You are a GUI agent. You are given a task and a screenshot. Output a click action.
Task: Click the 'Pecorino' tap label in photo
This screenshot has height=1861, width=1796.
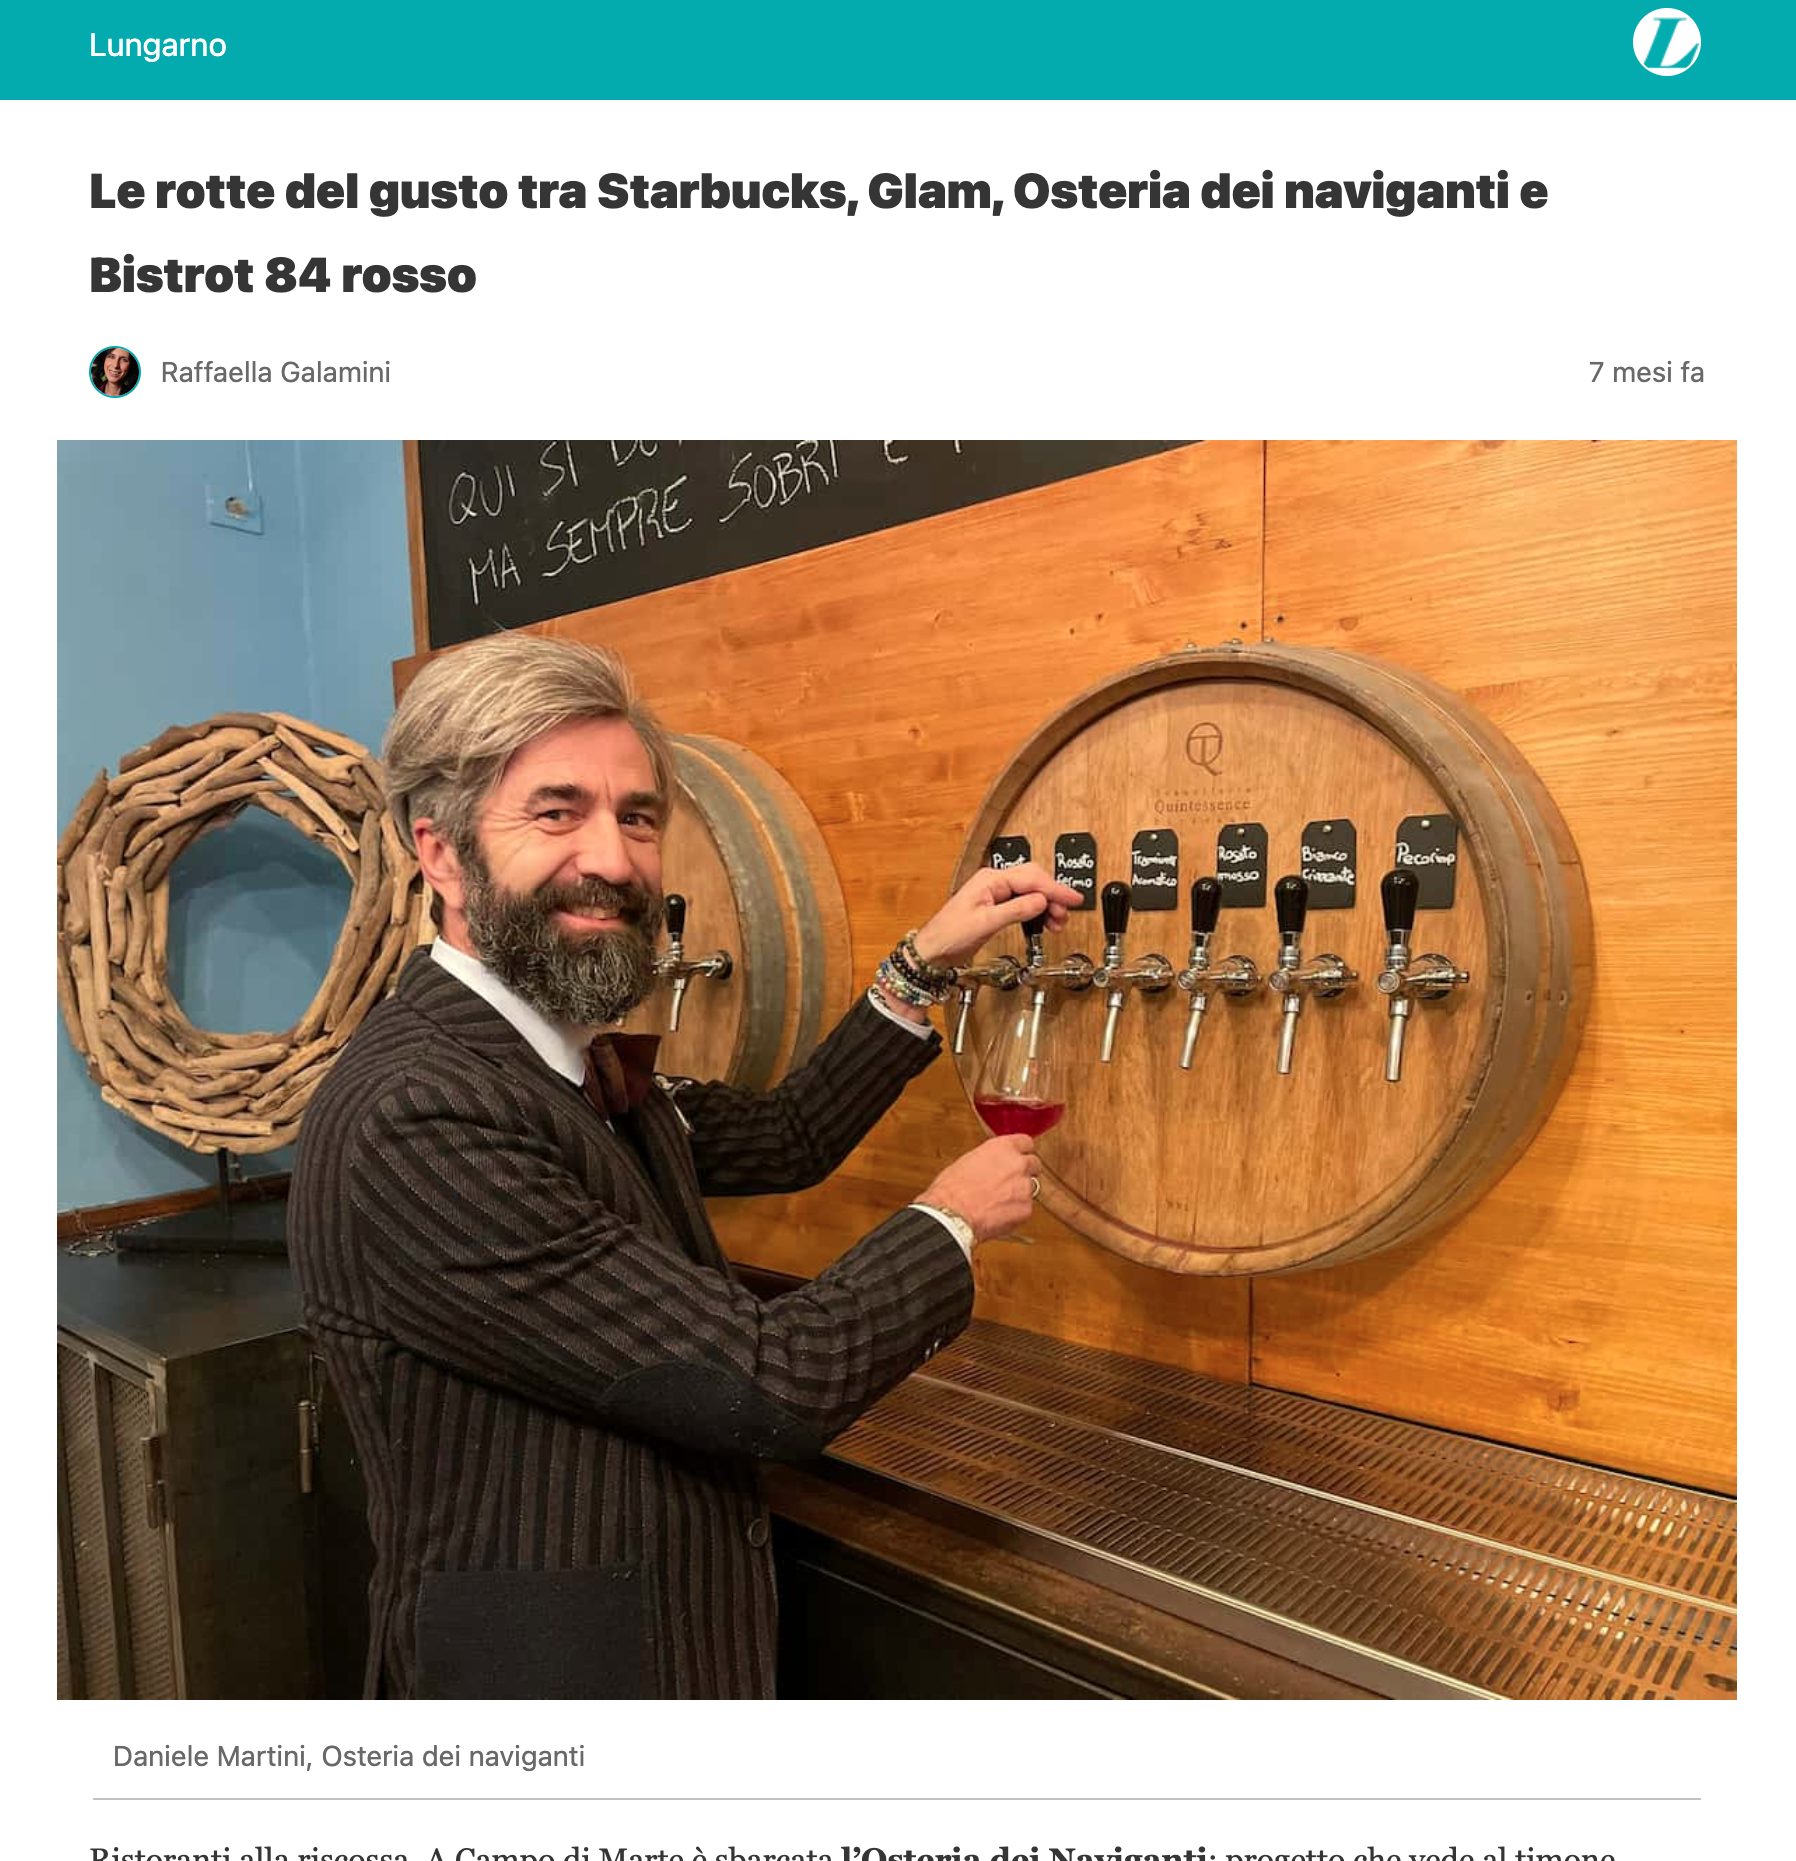tap(1425, 858)
